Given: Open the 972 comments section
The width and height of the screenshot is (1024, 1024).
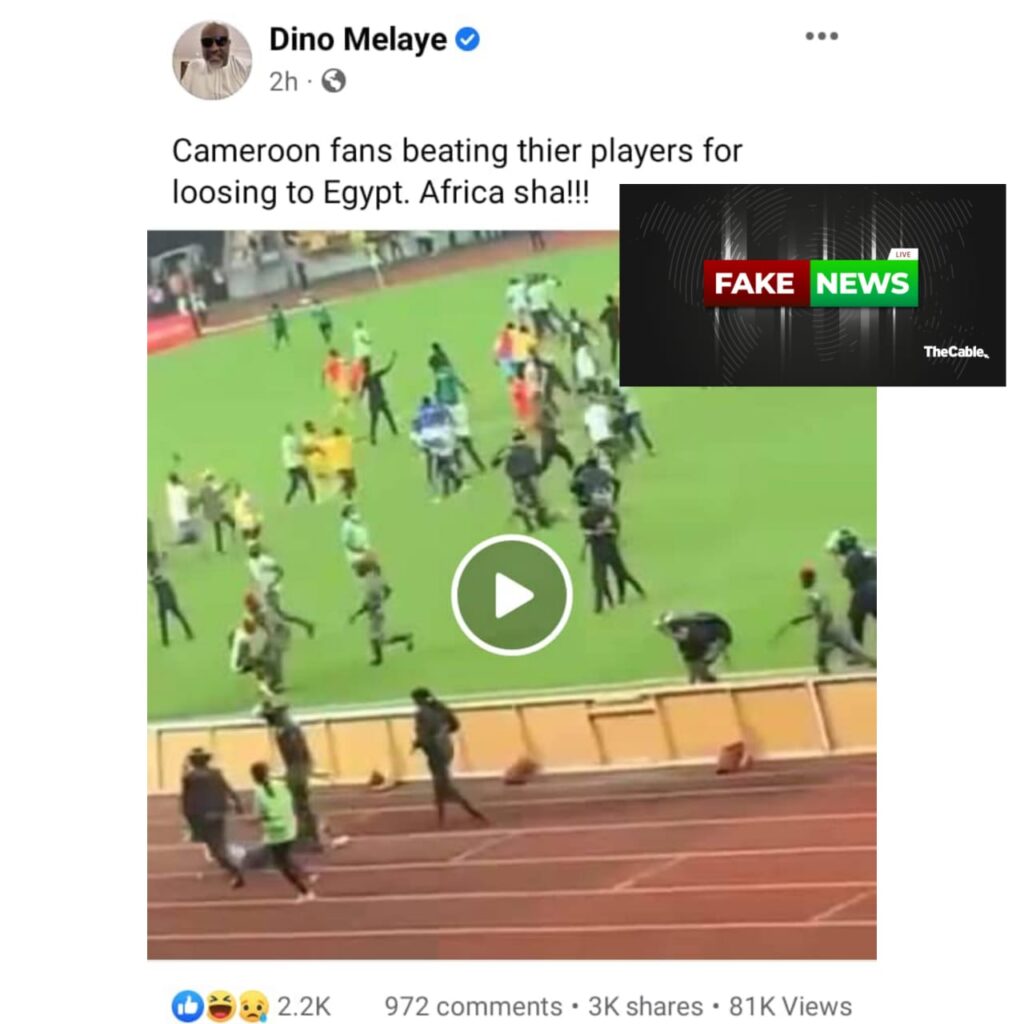Looking at the screenshot, I should click(473, 1006).
